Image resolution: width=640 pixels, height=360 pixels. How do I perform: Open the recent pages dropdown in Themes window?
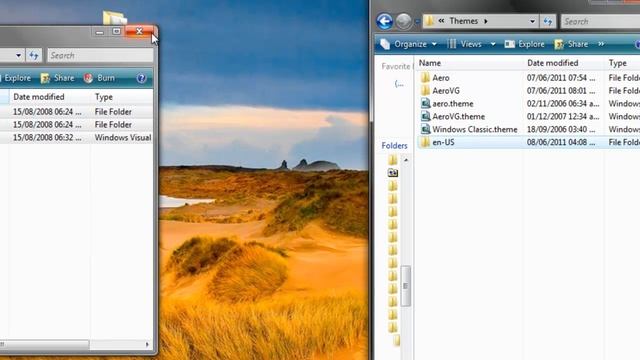(x=417, y=22)
